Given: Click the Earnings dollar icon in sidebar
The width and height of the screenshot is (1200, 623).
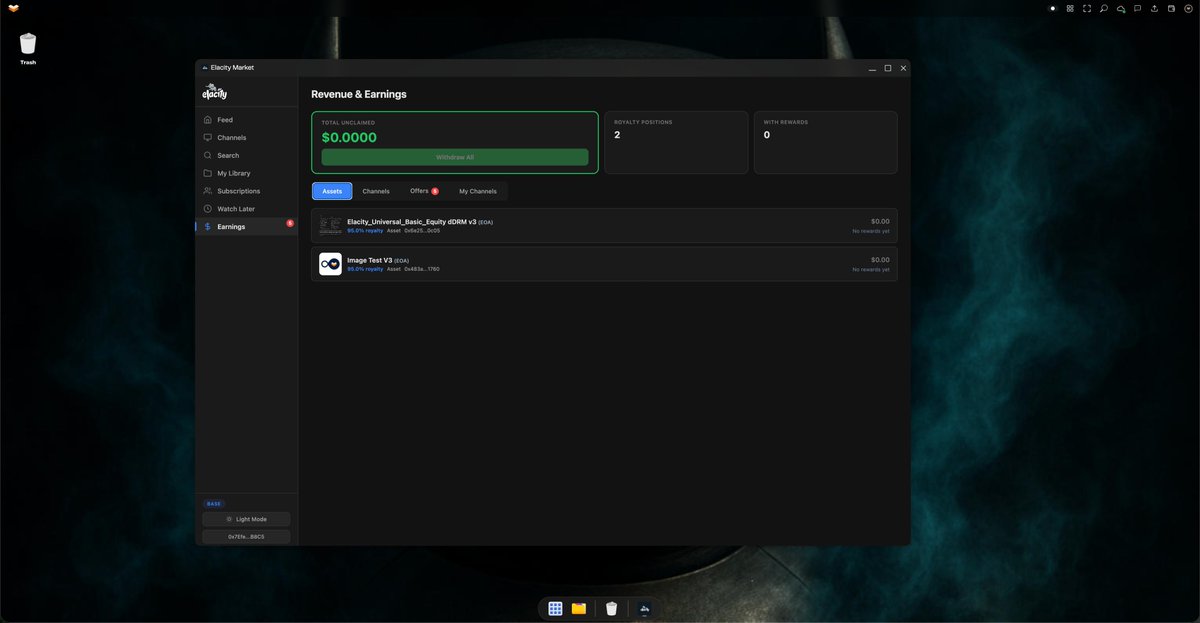Looking at the screenshot, I should click(207, 227).
